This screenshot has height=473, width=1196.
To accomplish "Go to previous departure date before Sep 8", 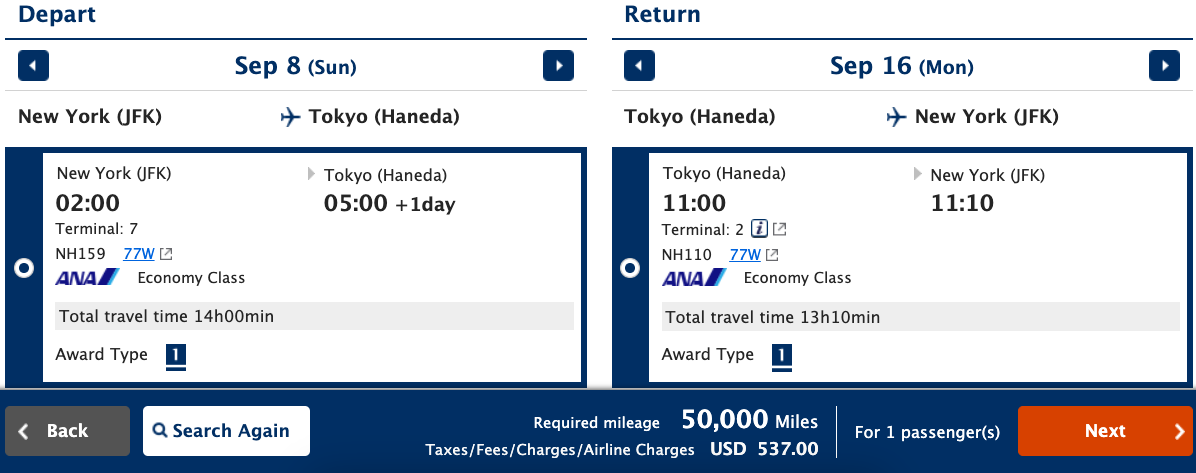I will pos(34,66).
